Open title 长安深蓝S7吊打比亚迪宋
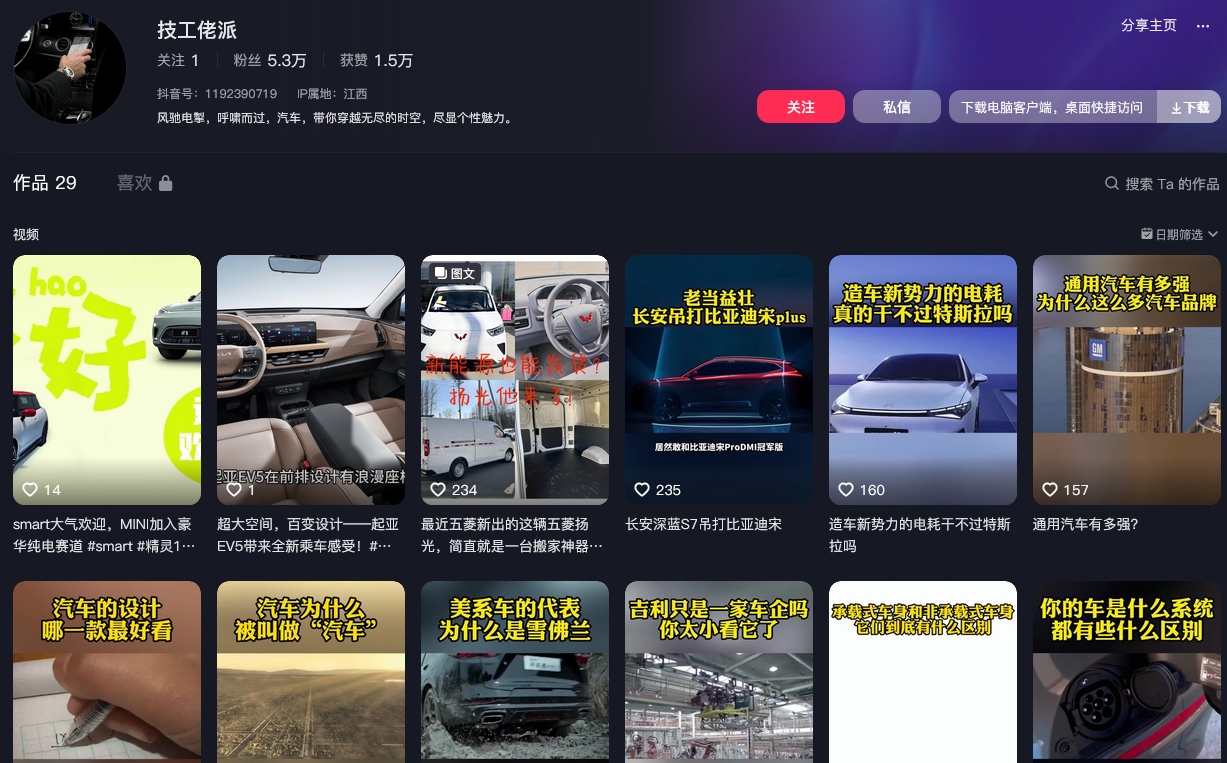Image resolution: width=1227 pixels, height=763 pixels. (703, 524)
